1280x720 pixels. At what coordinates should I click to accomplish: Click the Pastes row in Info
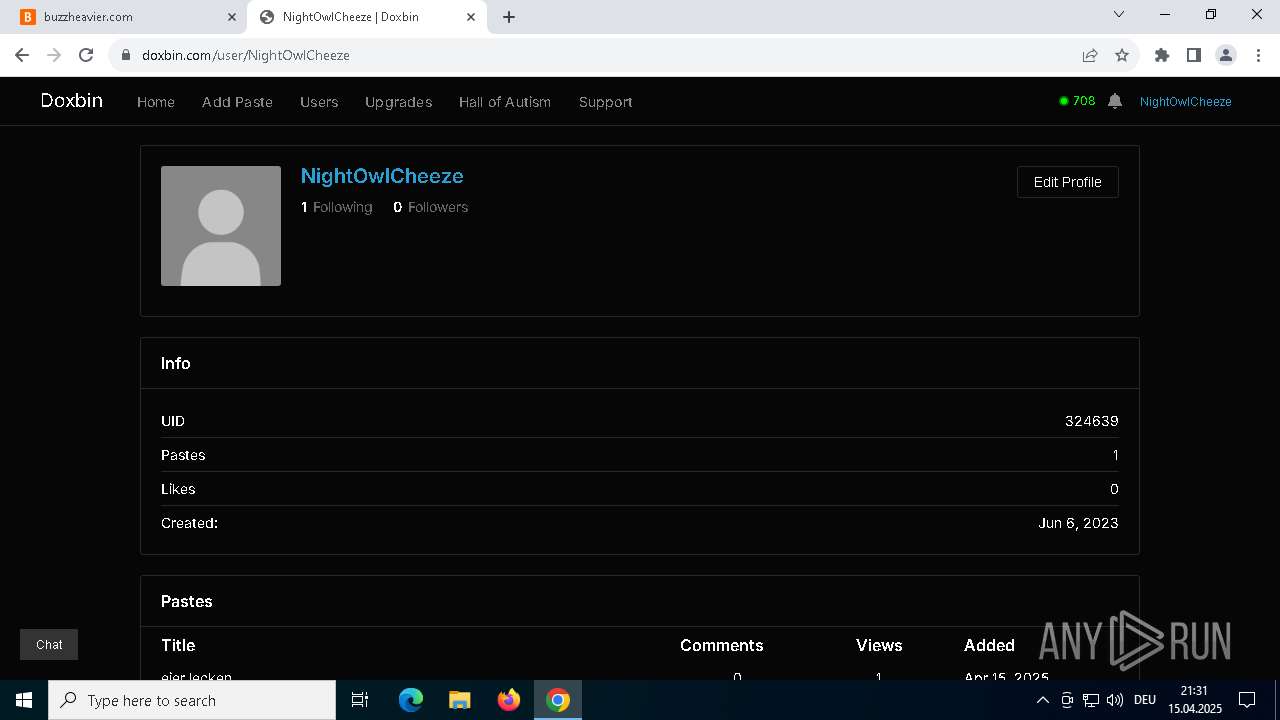pyautogui.click(x=640, y=455)
